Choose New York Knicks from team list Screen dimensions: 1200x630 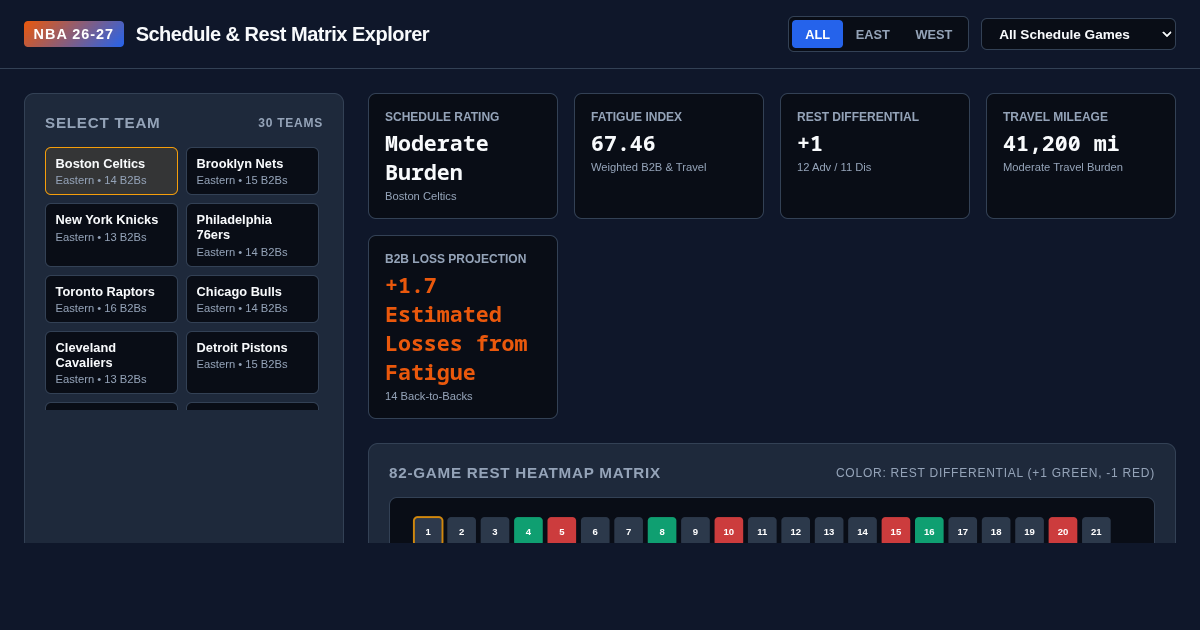click(111, 235)
